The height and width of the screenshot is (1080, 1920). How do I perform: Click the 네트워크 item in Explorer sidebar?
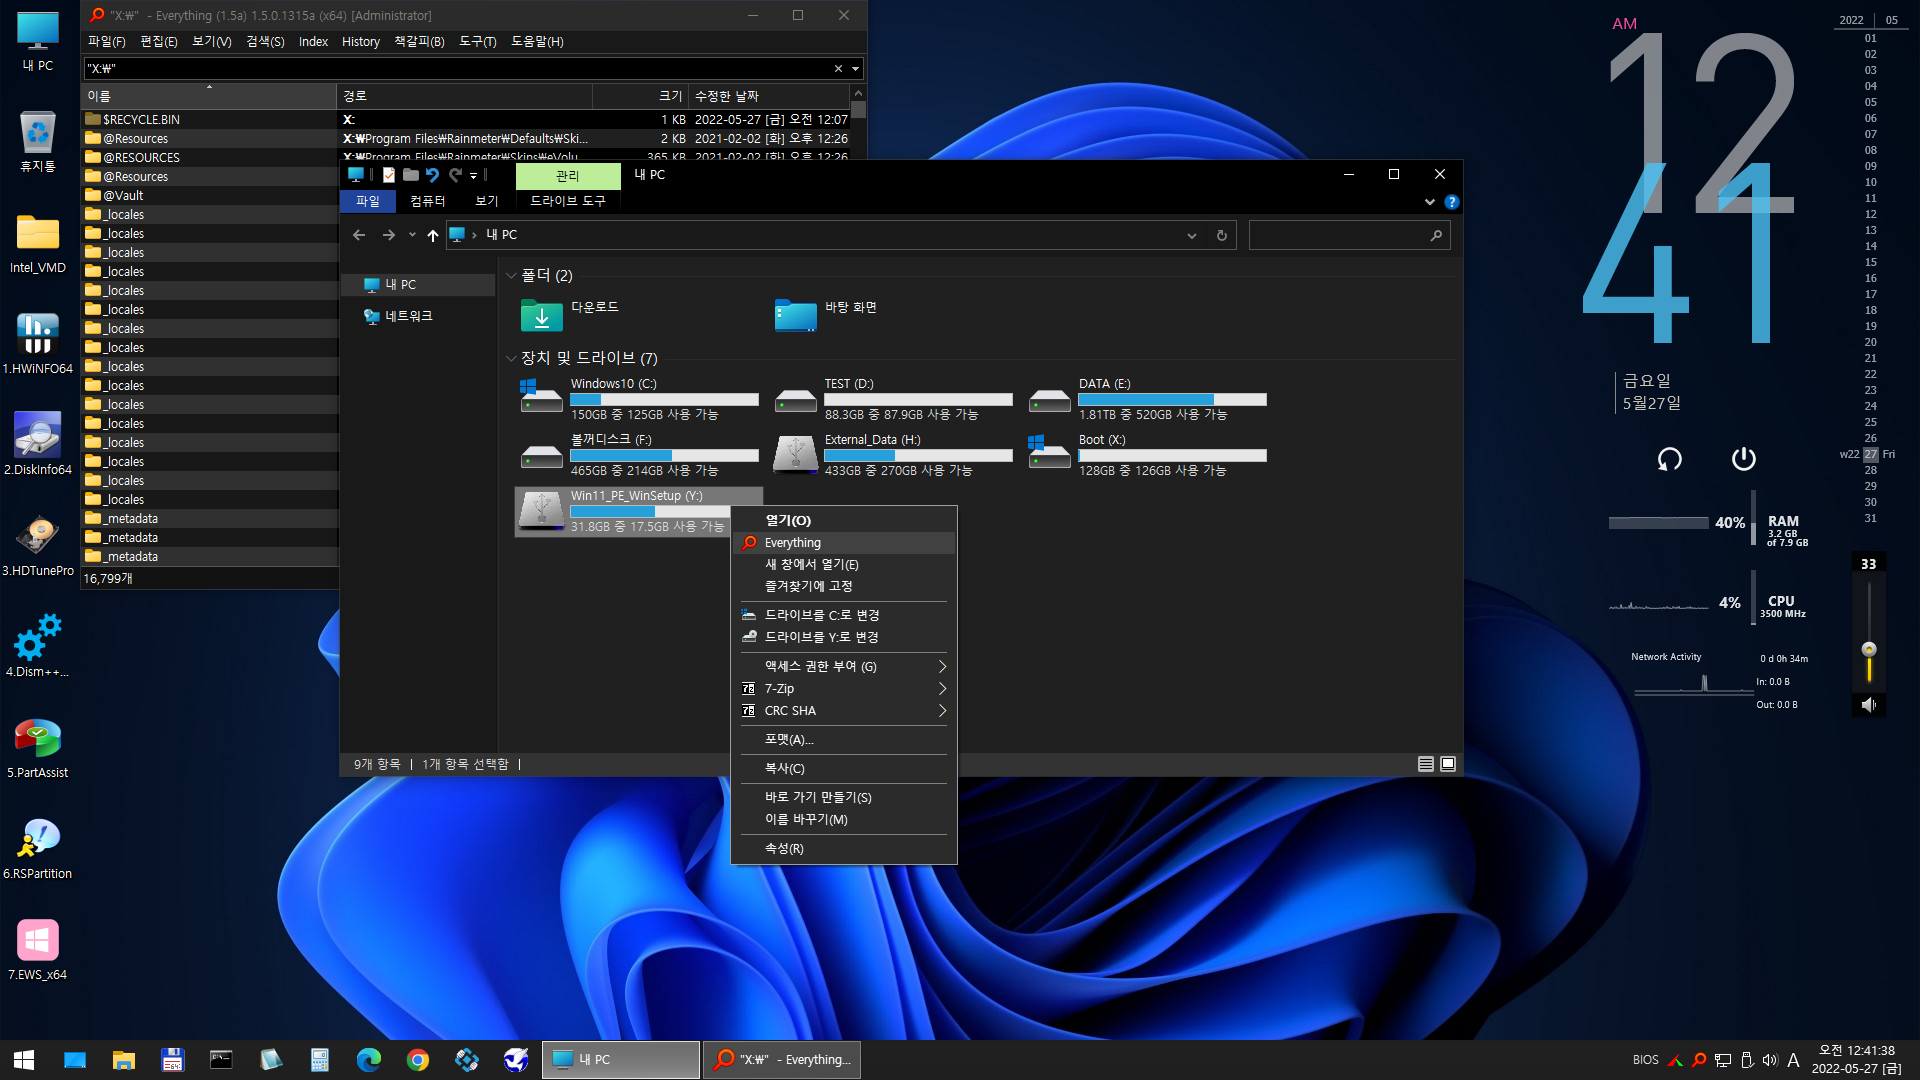[x=408, y=317]
